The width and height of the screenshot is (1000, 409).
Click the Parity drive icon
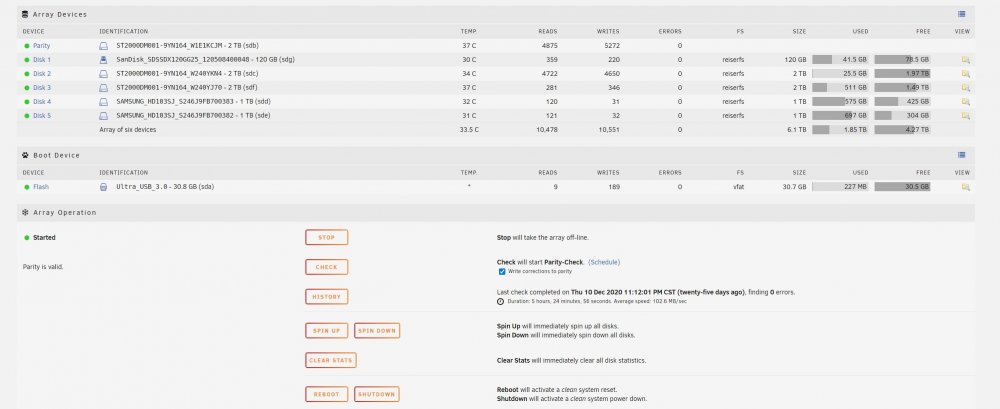(x=103, y=46)
